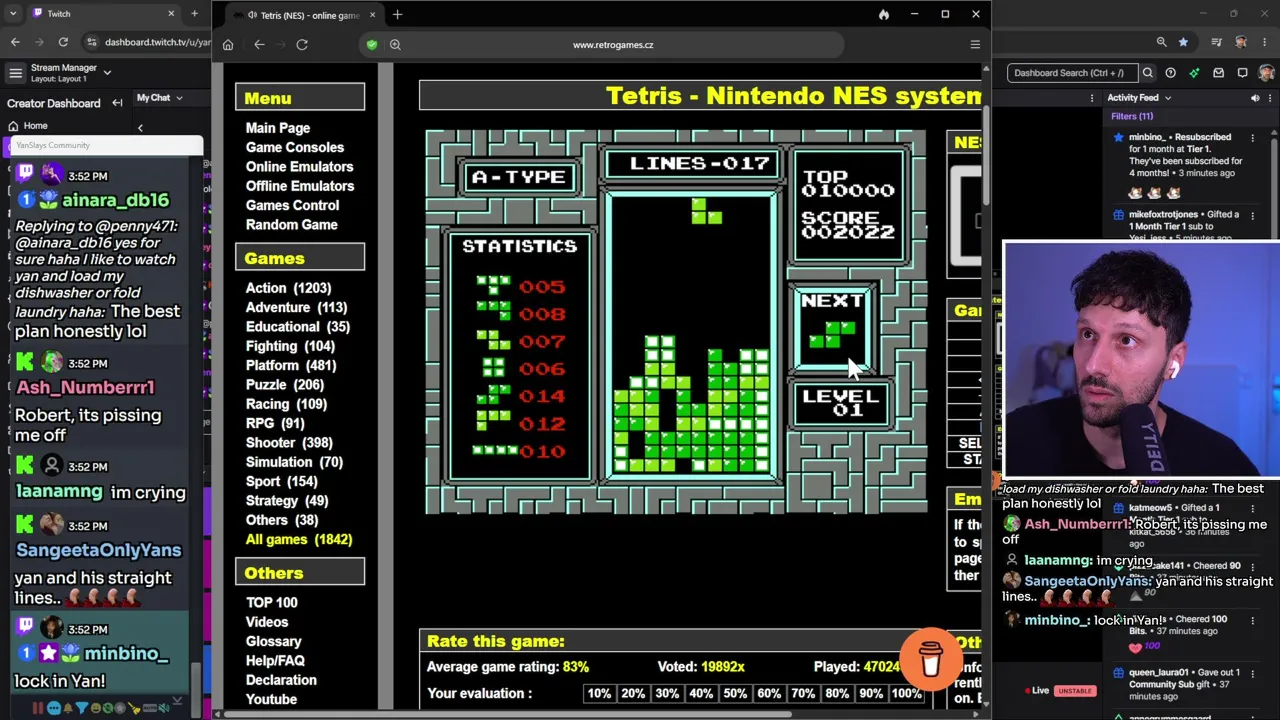Close the Twitch tab in the background browser
This screenshot has height=720, width=1280.
[x=171, y=14]
